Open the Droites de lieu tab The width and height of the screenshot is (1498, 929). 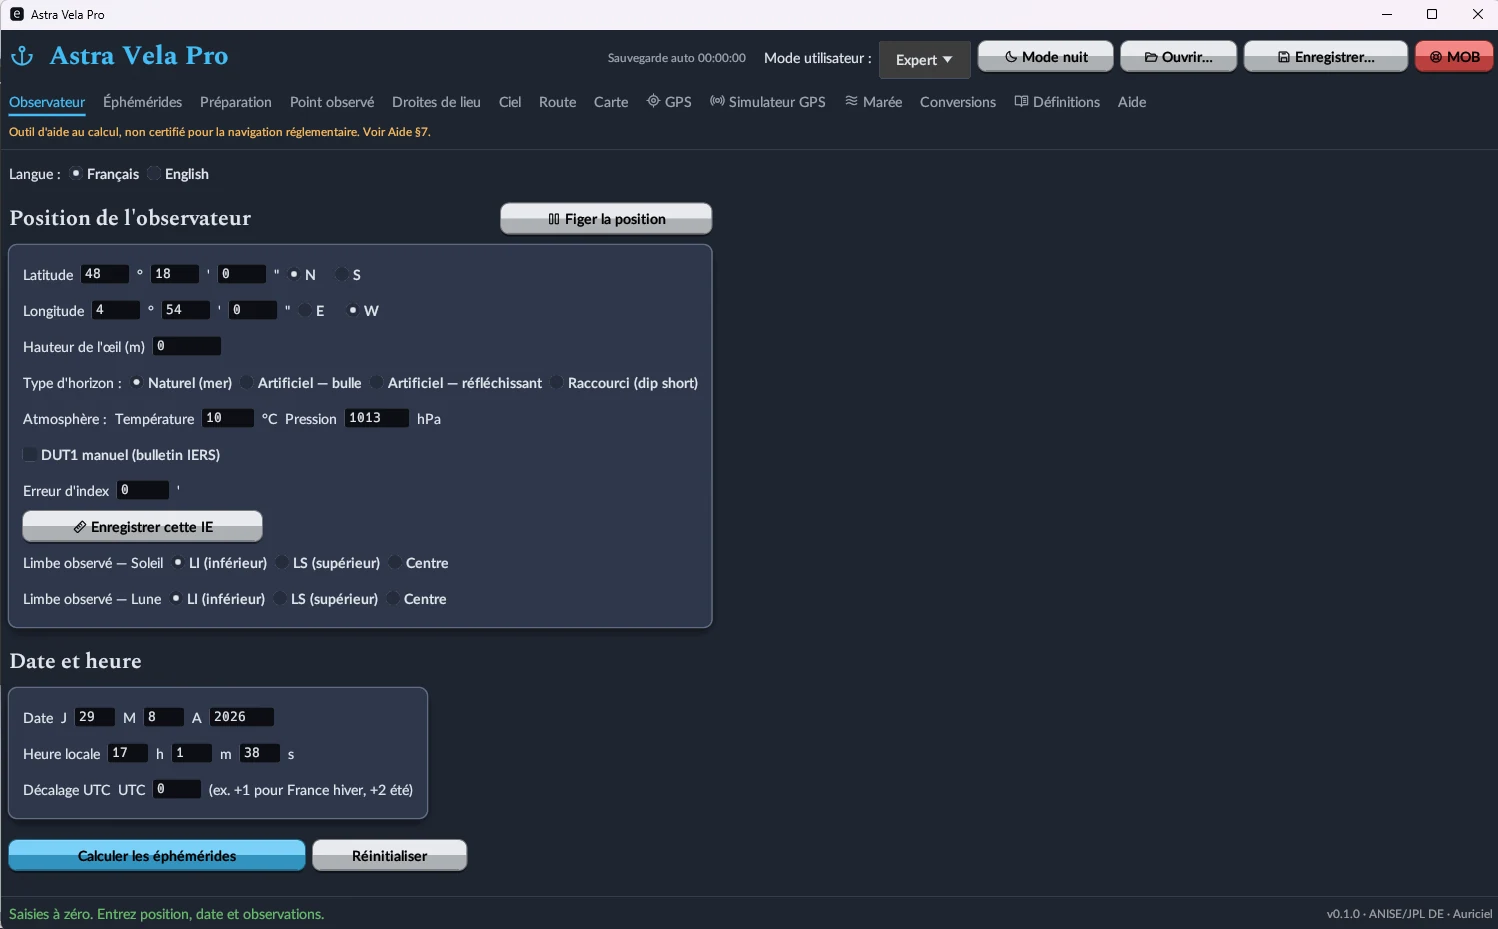436,102
